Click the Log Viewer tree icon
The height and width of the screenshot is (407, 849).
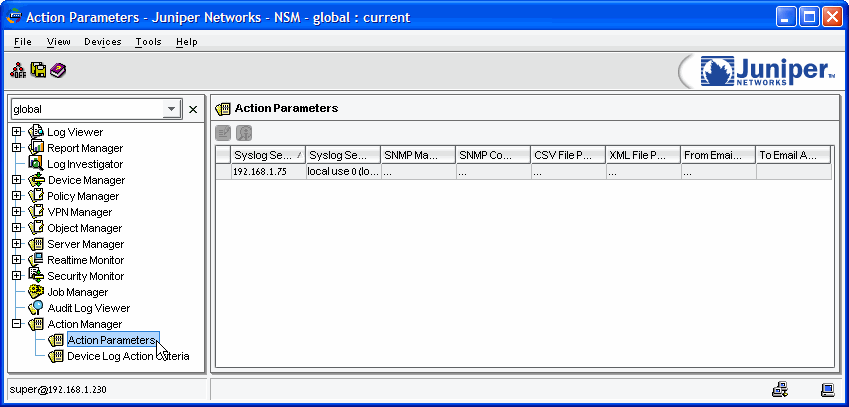pyautogui.click(x=36, y=132)
